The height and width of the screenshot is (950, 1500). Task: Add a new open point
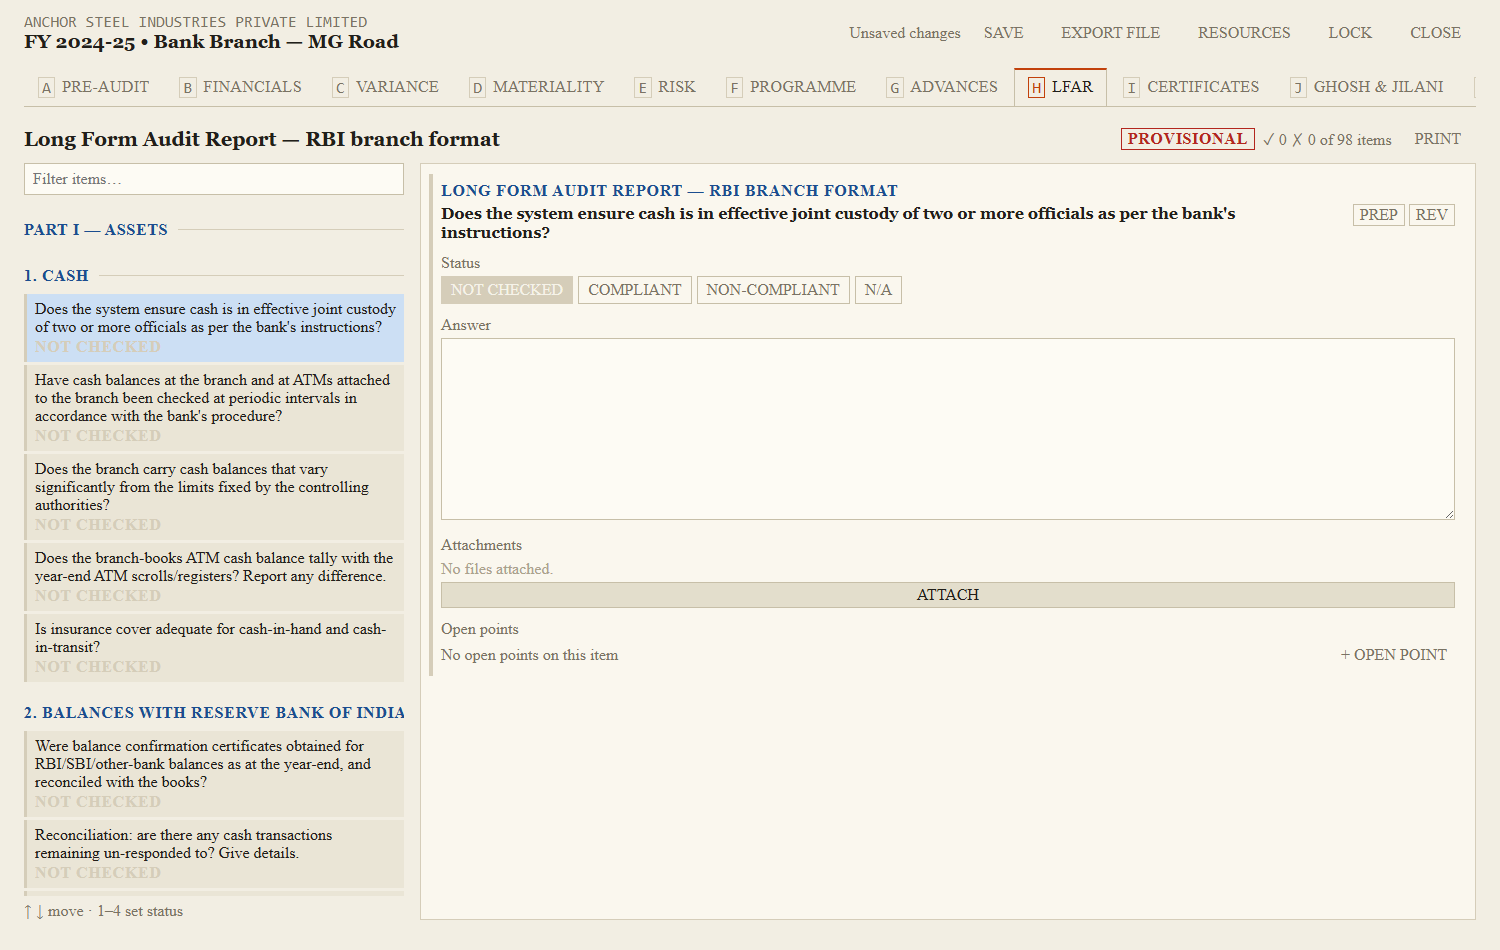tap(1393, 655)
